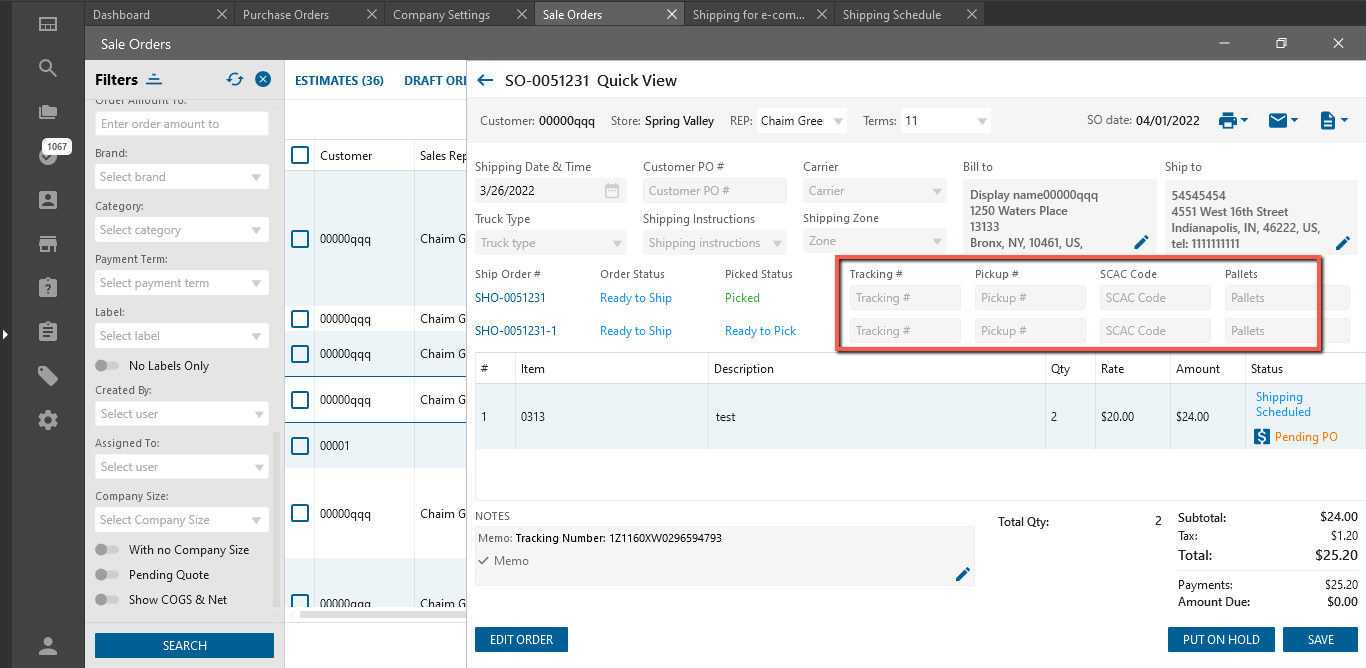Viewport: 1366px width, 668px height.
Task: Open the settings gear in left sidebar
Action: pos(48,420)
